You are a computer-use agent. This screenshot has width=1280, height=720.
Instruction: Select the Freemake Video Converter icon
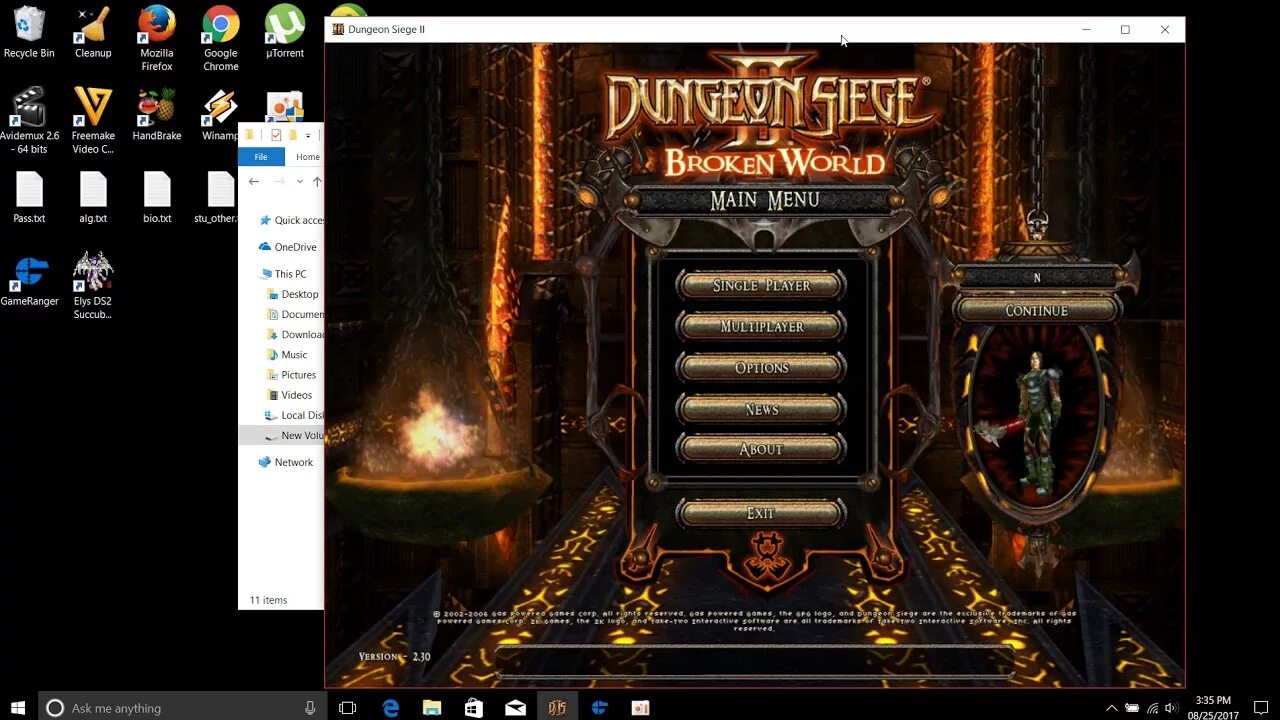tap(93, 121)
